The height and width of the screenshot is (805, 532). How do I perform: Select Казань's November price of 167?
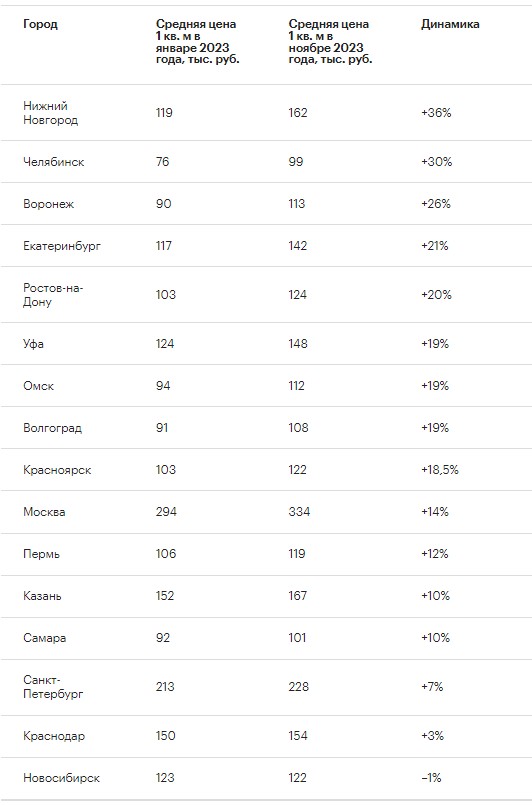point(298,596)
